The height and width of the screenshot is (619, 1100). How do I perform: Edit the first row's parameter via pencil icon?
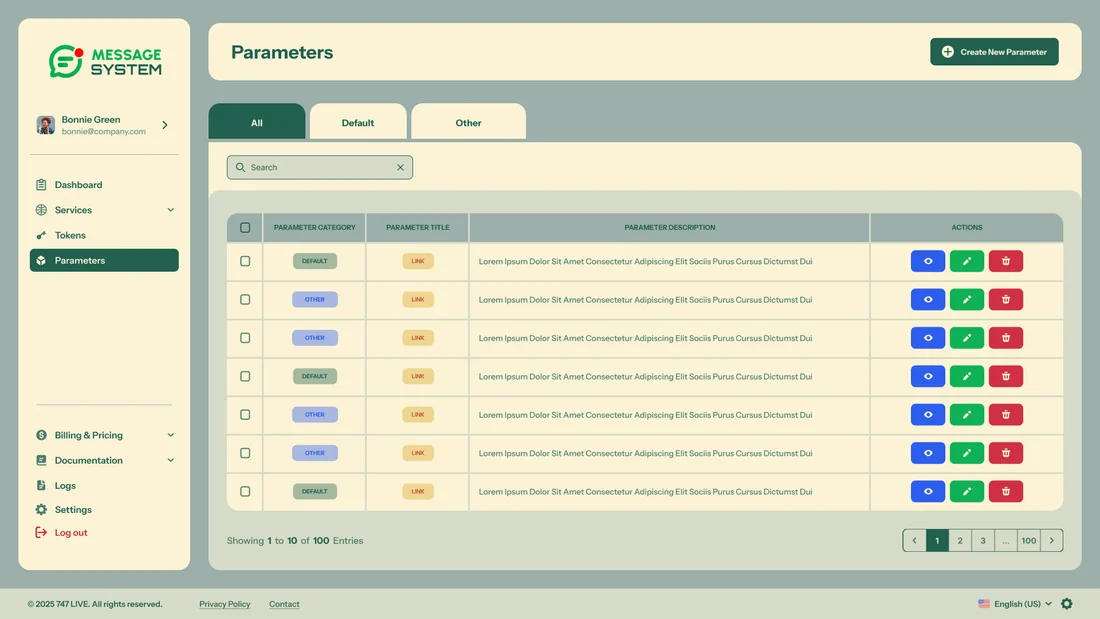click(x=967, y=261)
